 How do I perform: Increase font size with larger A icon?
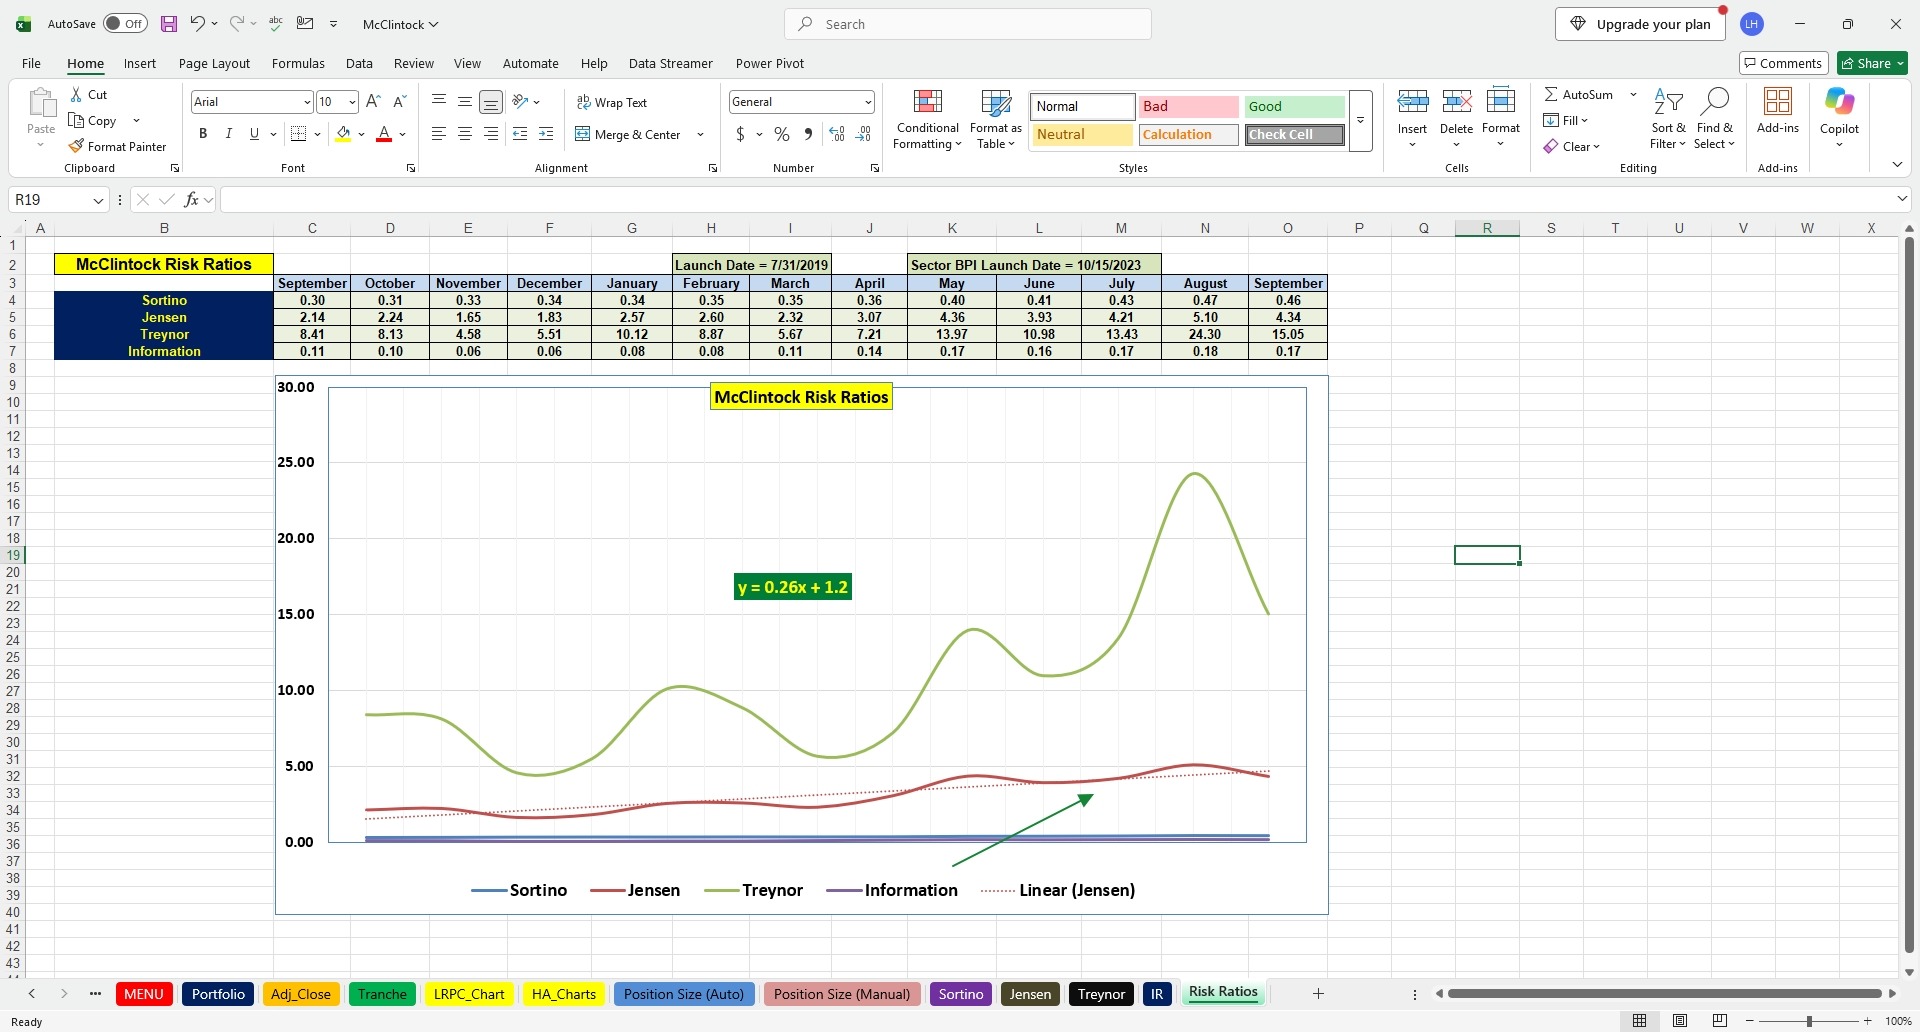(373, 101)
